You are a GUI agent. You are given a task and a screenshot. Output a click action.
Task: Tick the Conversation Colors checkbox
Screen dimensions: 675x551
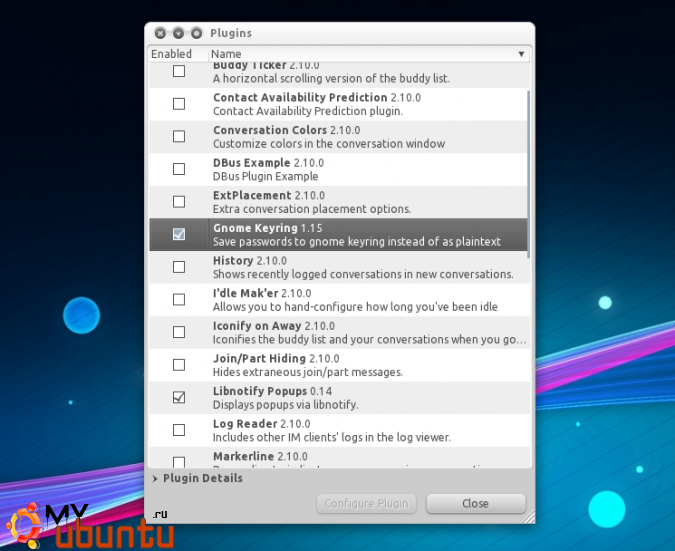coord(179,136)
